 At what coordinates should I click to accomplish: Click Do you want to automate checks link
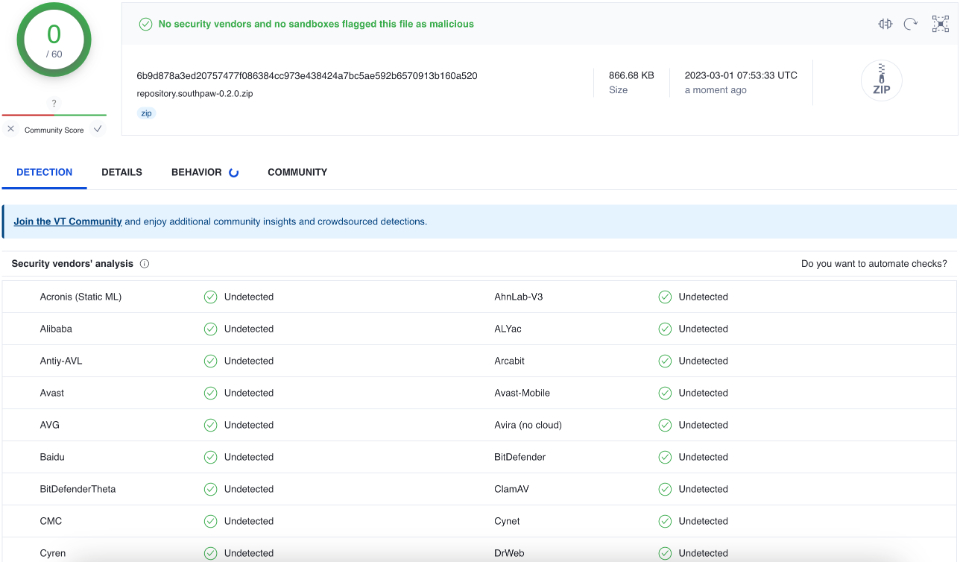coord(874,264)
